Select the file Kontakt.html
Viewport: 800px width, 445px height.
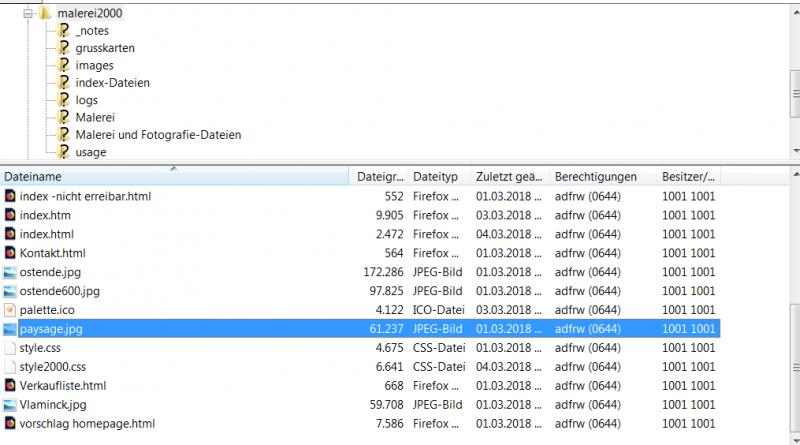pyautogui.click(x=52, y=253)
